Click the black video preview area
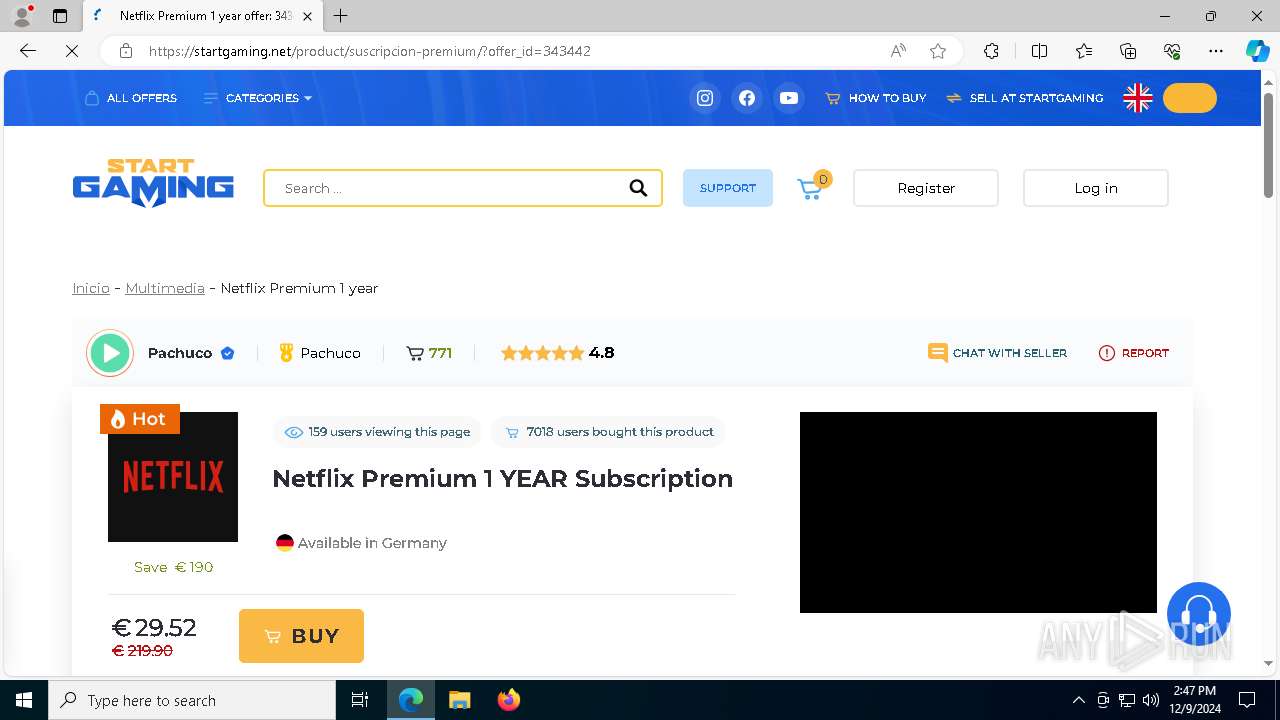The width and height of the screenshot is (1280, 720). pos(978,512)
